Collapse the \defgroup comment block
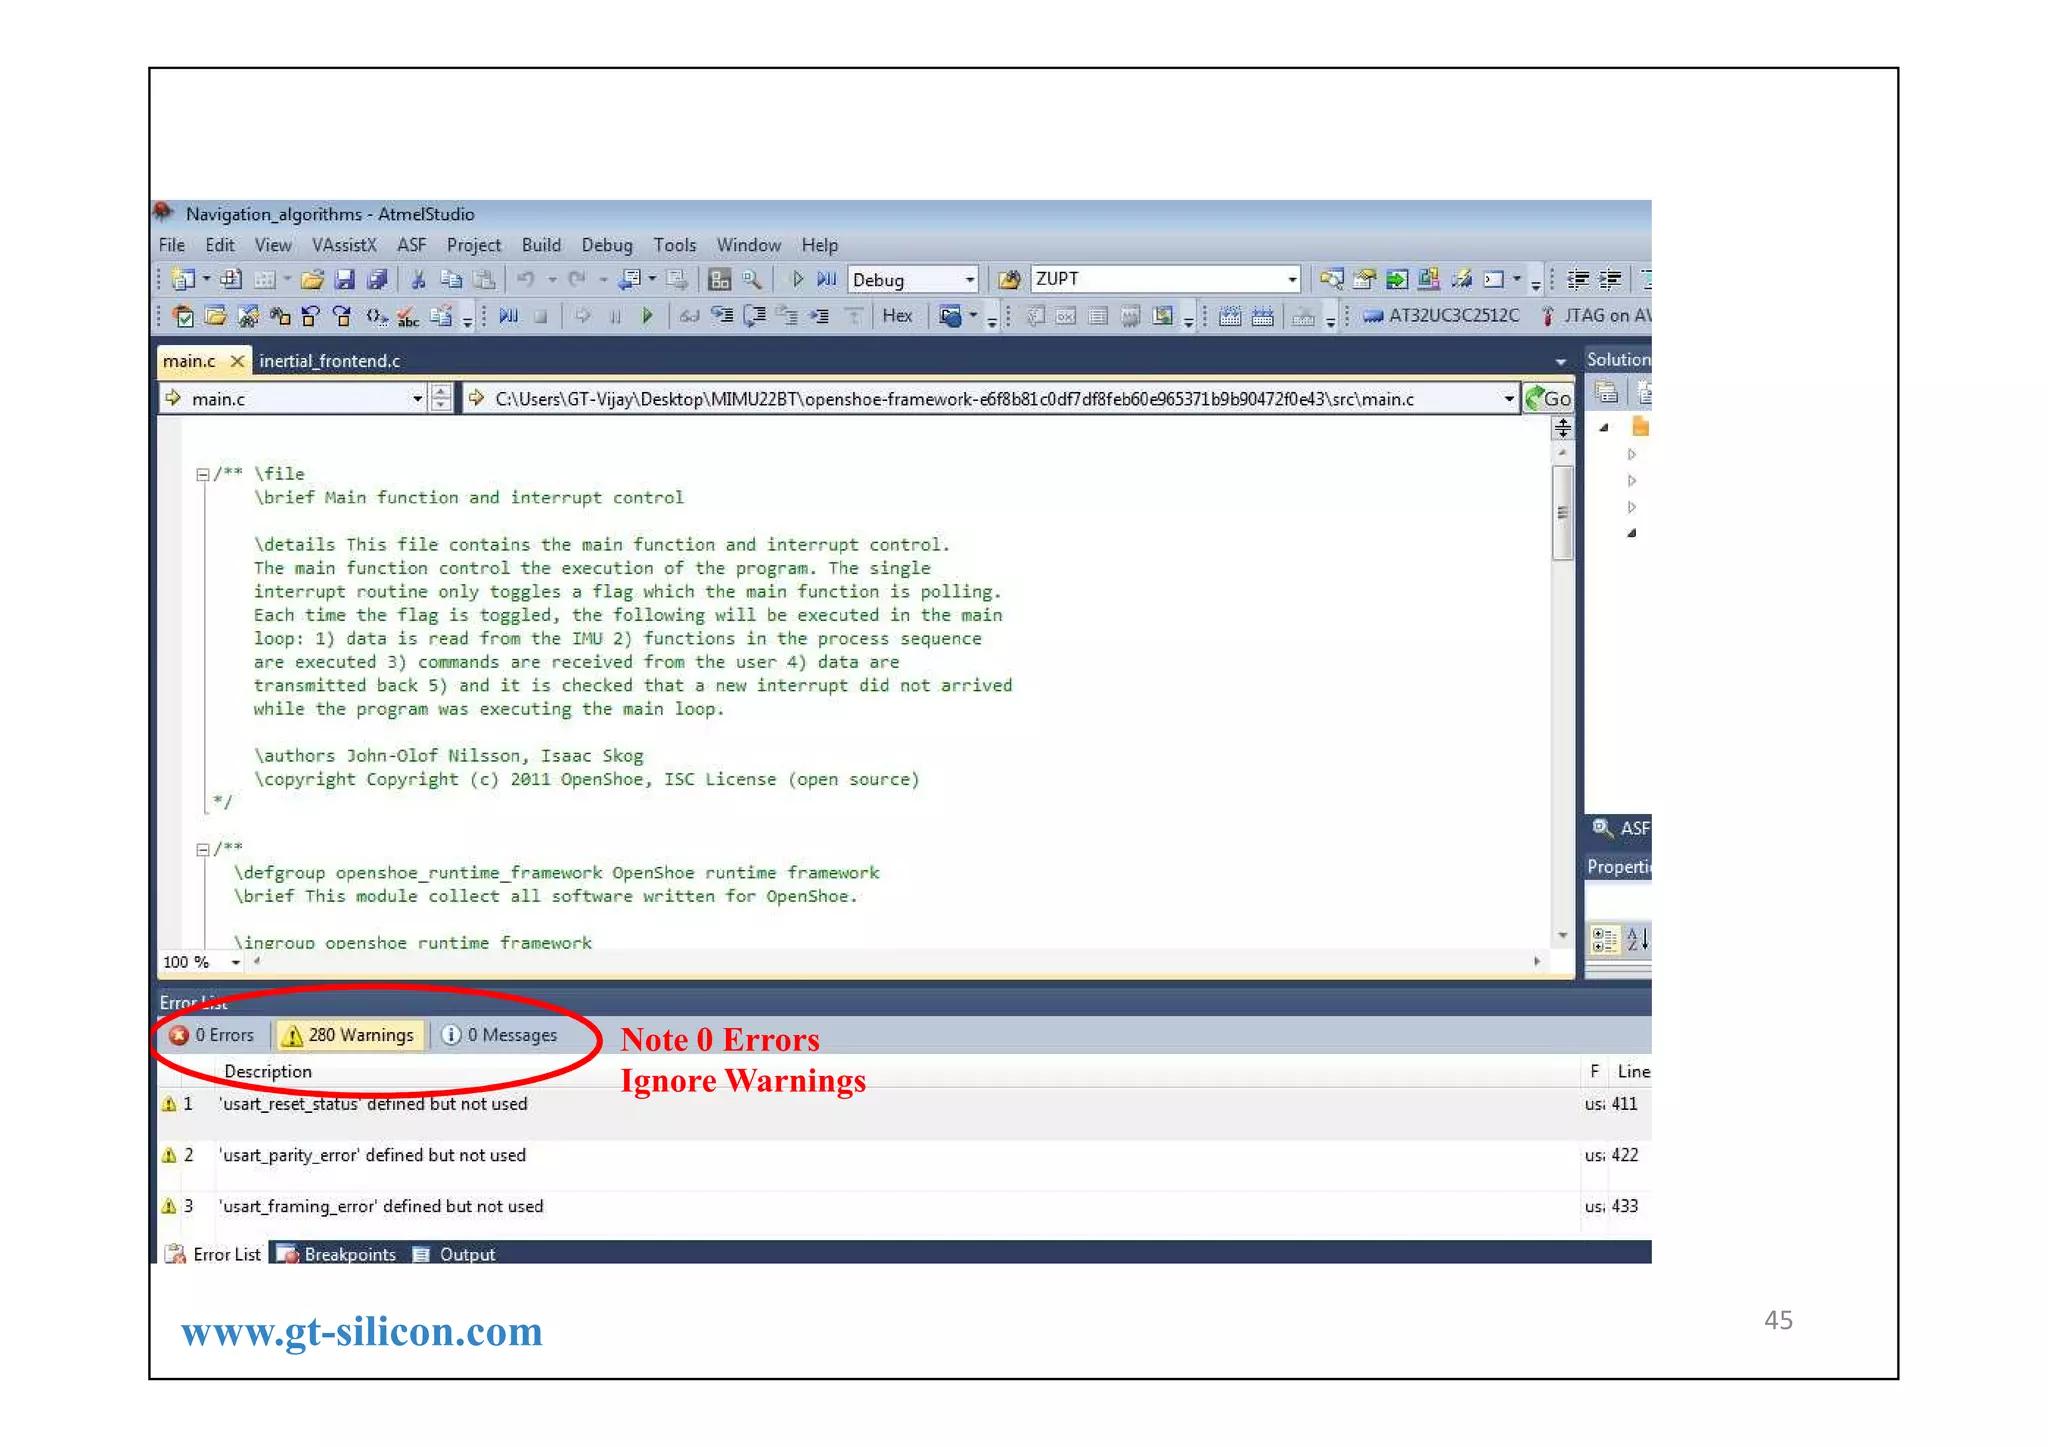2048x1447 pixels. point(203,850)
